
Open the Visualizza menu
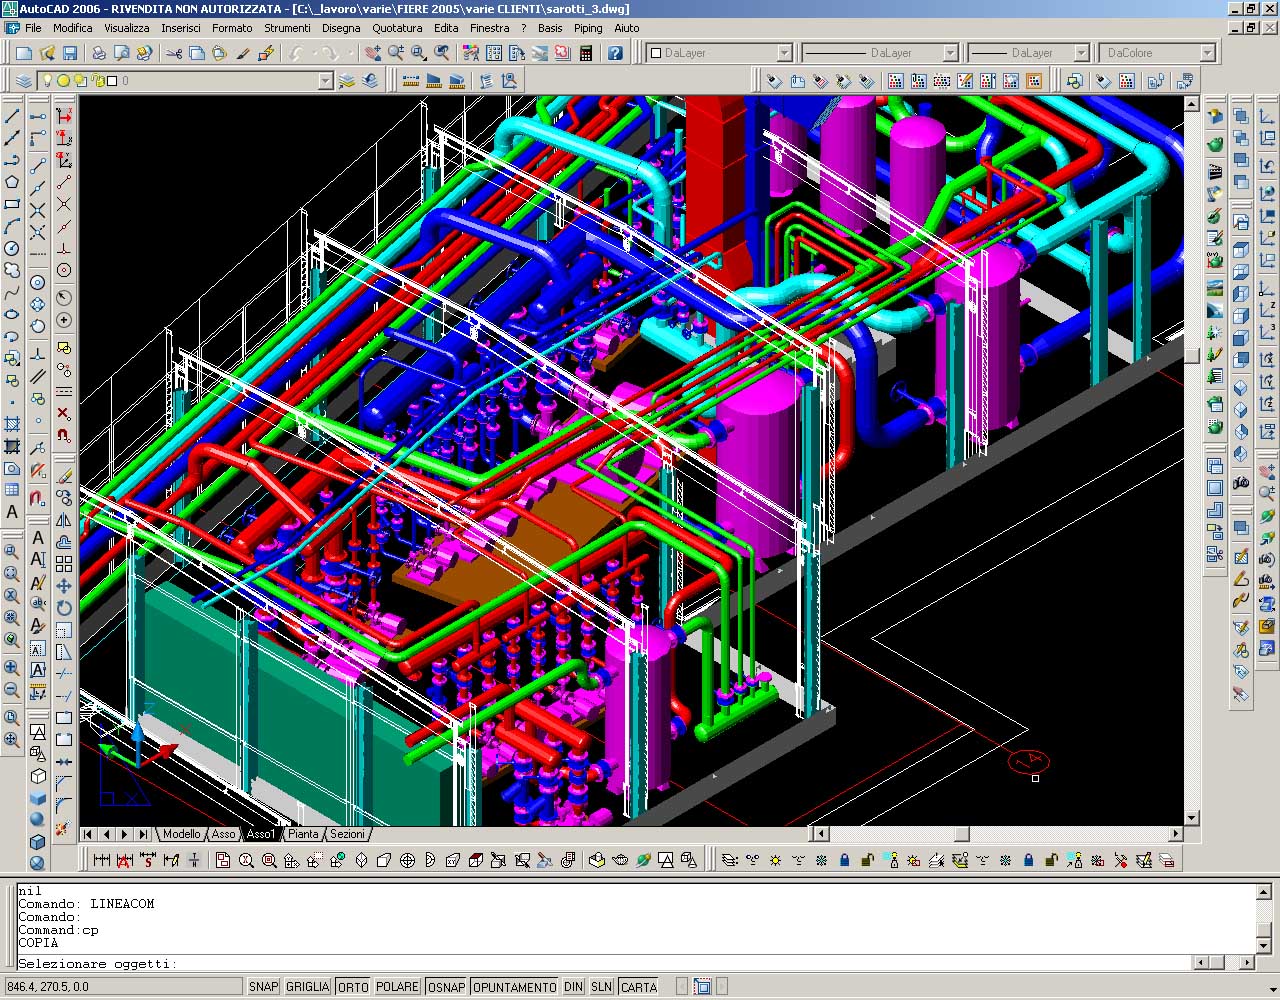(127, 28)
